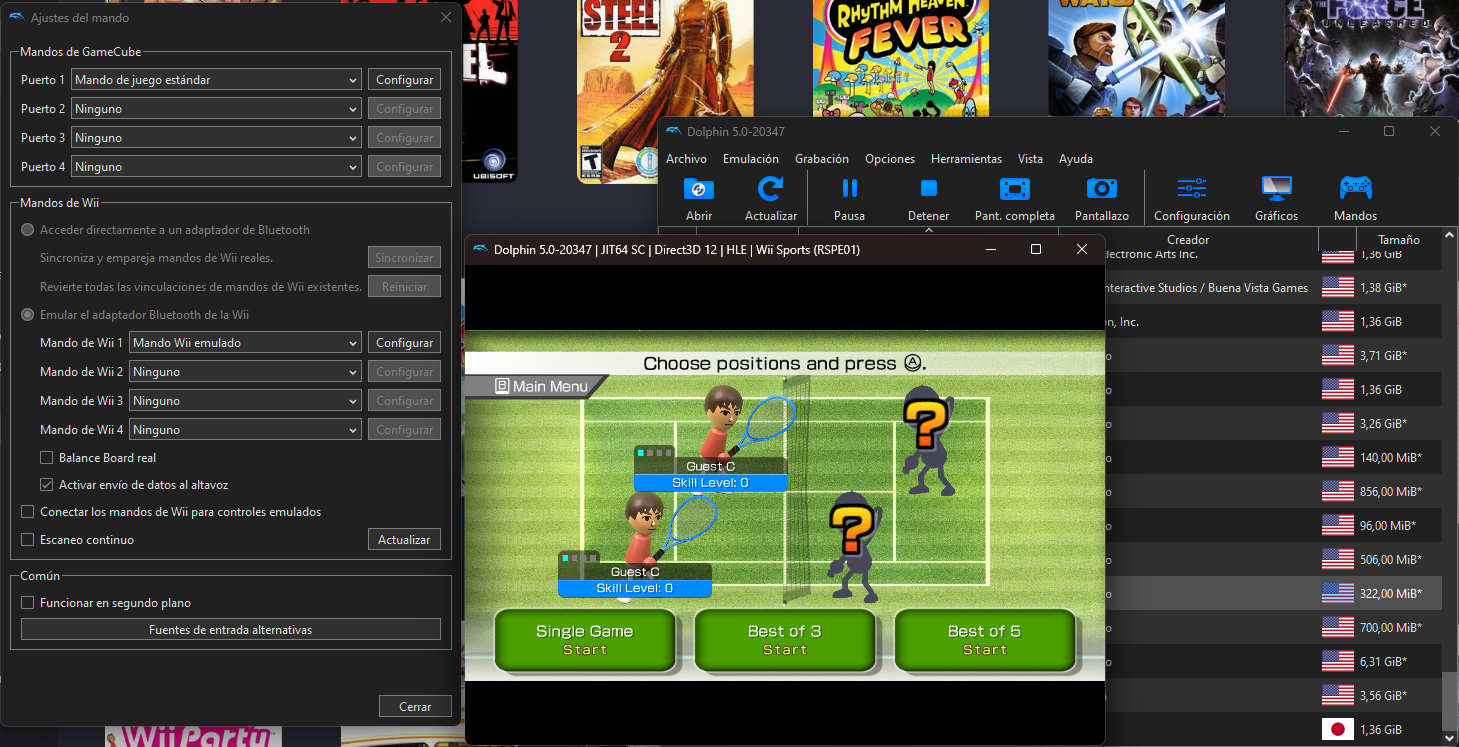This screenshot has width=1459, height=747.
Task: Click the US flag beside 6,31 GiB*
Action: 1337,661
